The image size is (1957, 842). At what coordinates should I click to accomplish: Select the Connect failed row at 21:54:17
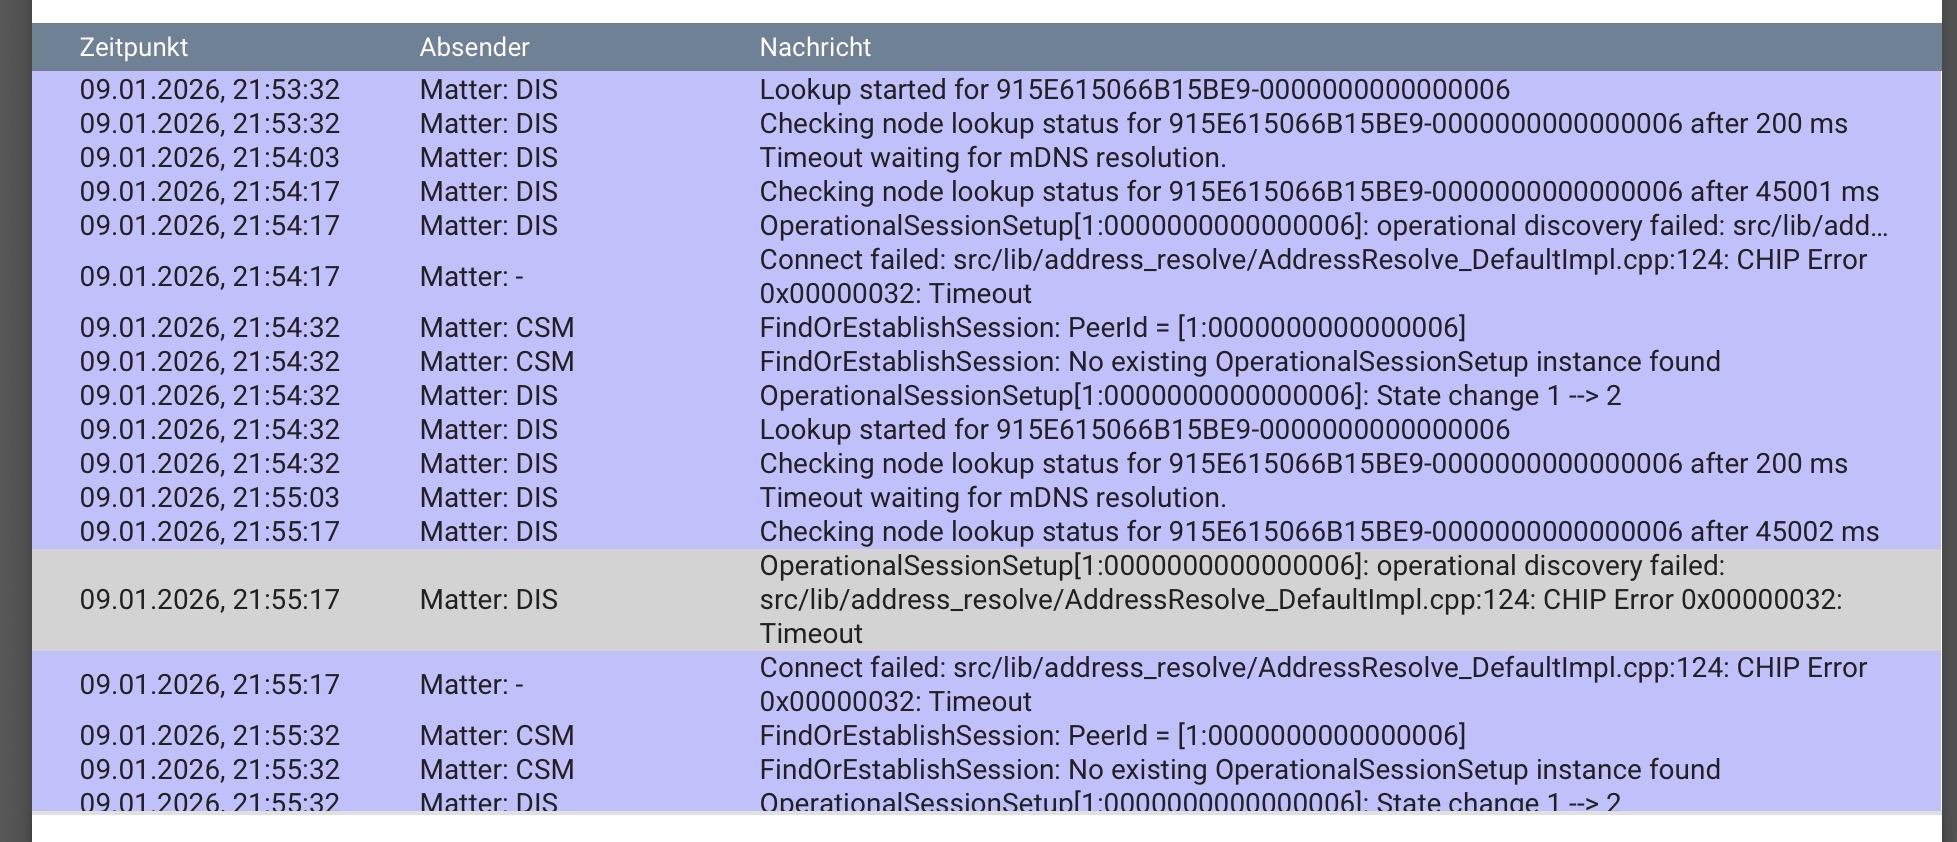tap(1312, 277)
